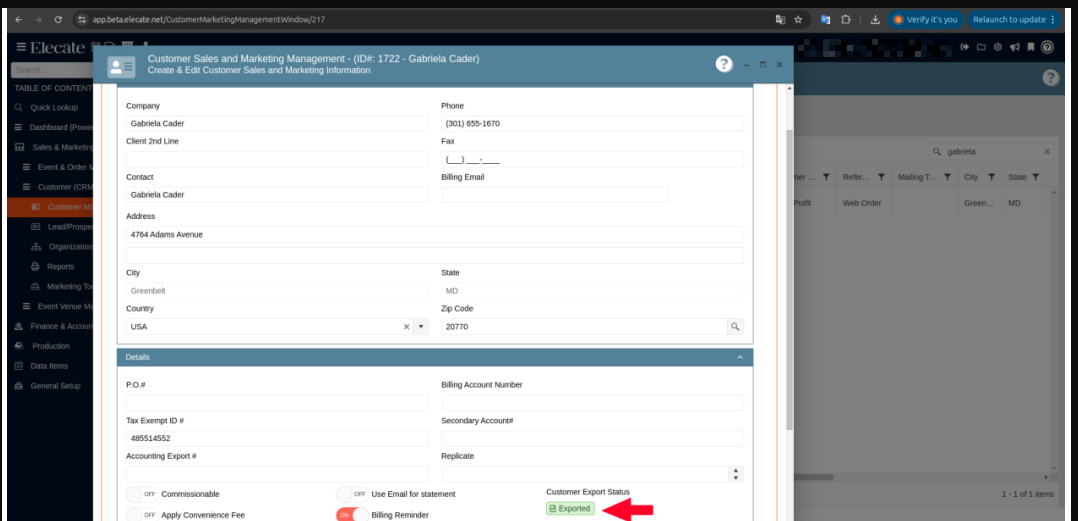Click the green Exported status badge
The image size is (1078, 521).
tap(570, 509)
